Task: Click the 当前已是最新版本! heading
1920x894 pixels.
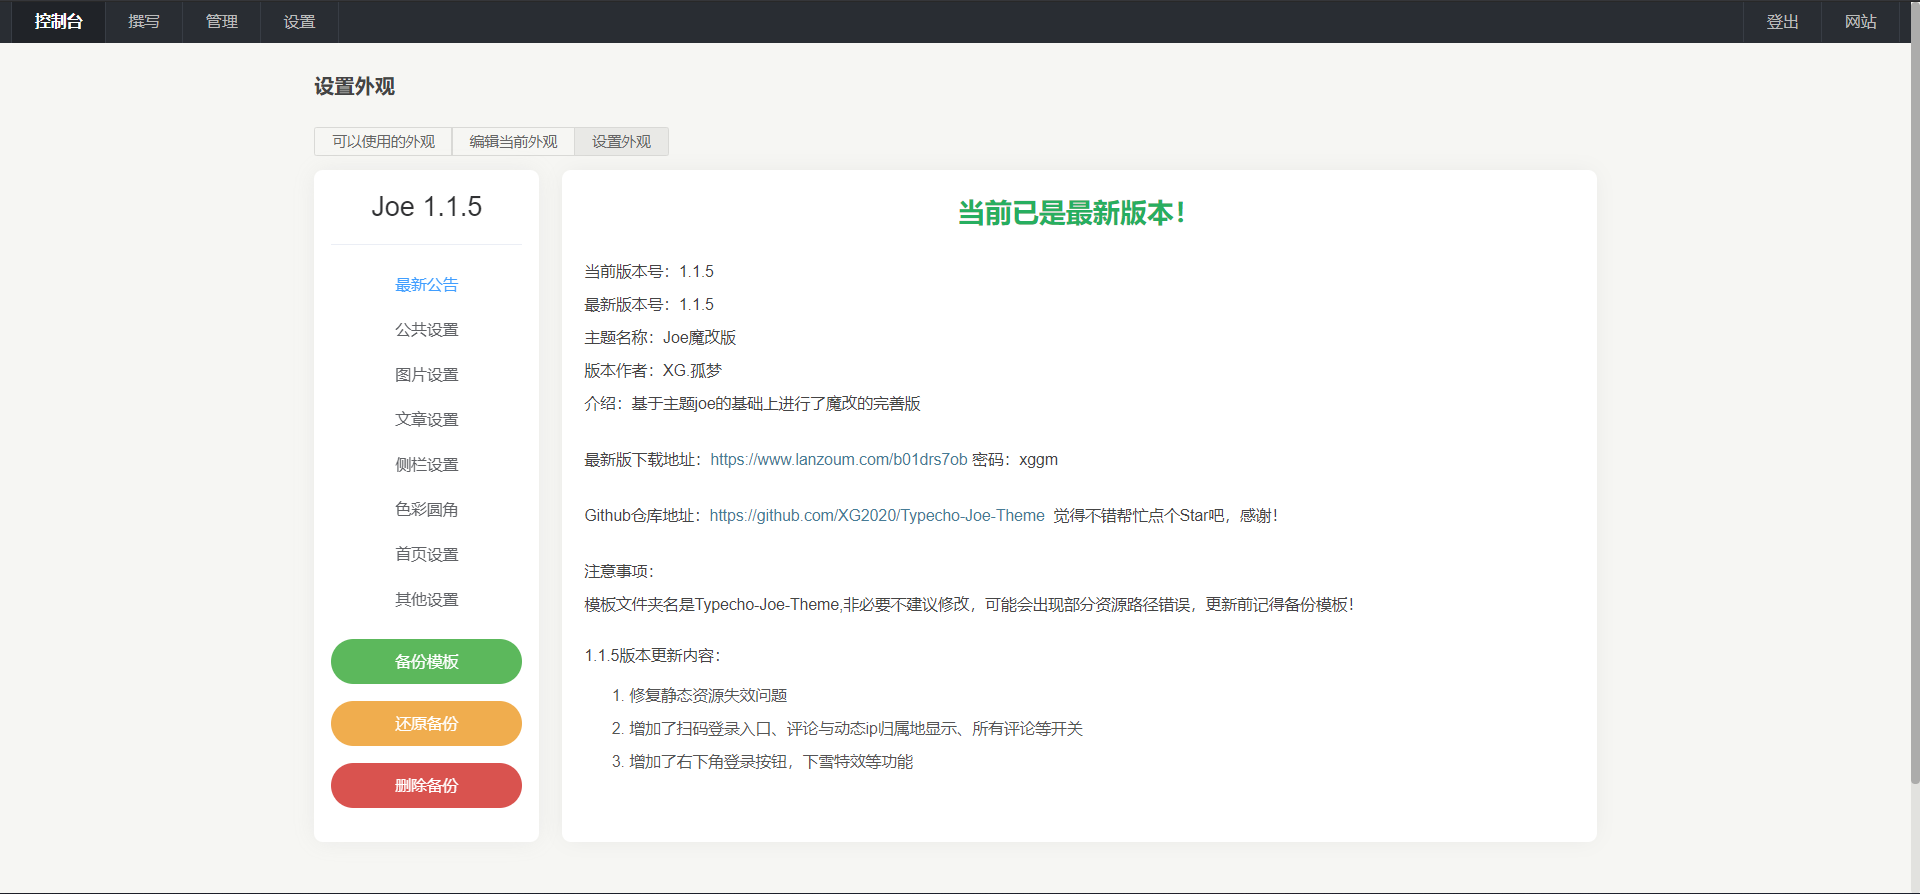Action: (1072, 213)
